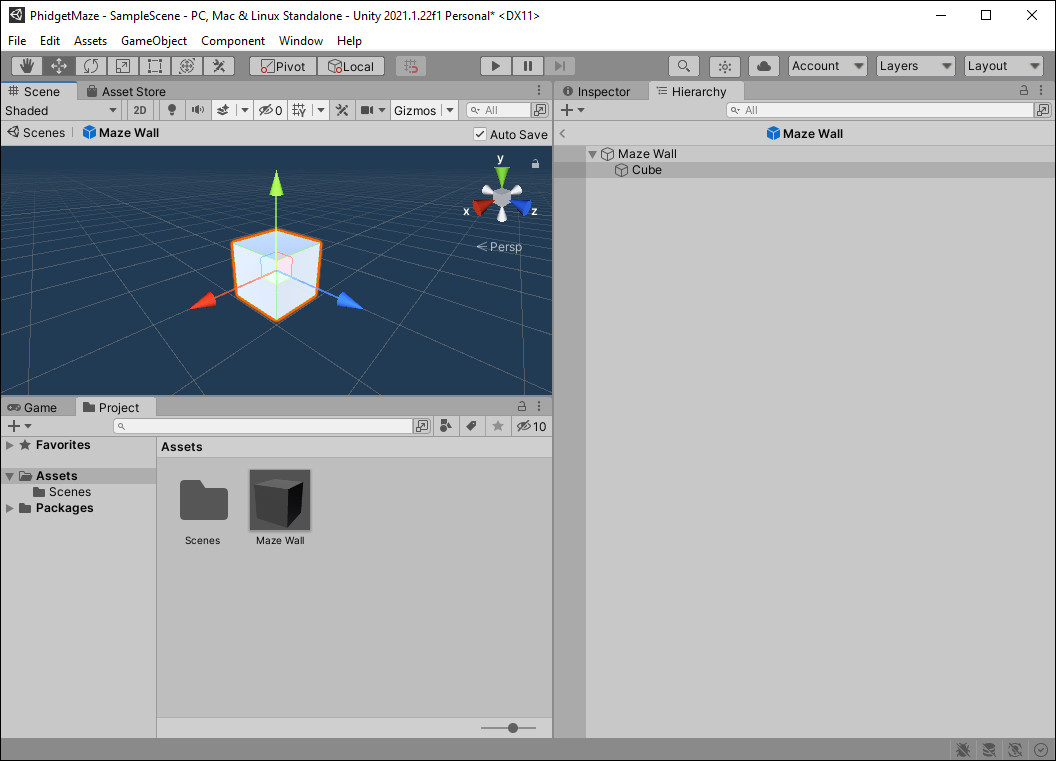Open the Gizmos dropdown arrow
The image size is (1056, 761).
pos(450,110)
